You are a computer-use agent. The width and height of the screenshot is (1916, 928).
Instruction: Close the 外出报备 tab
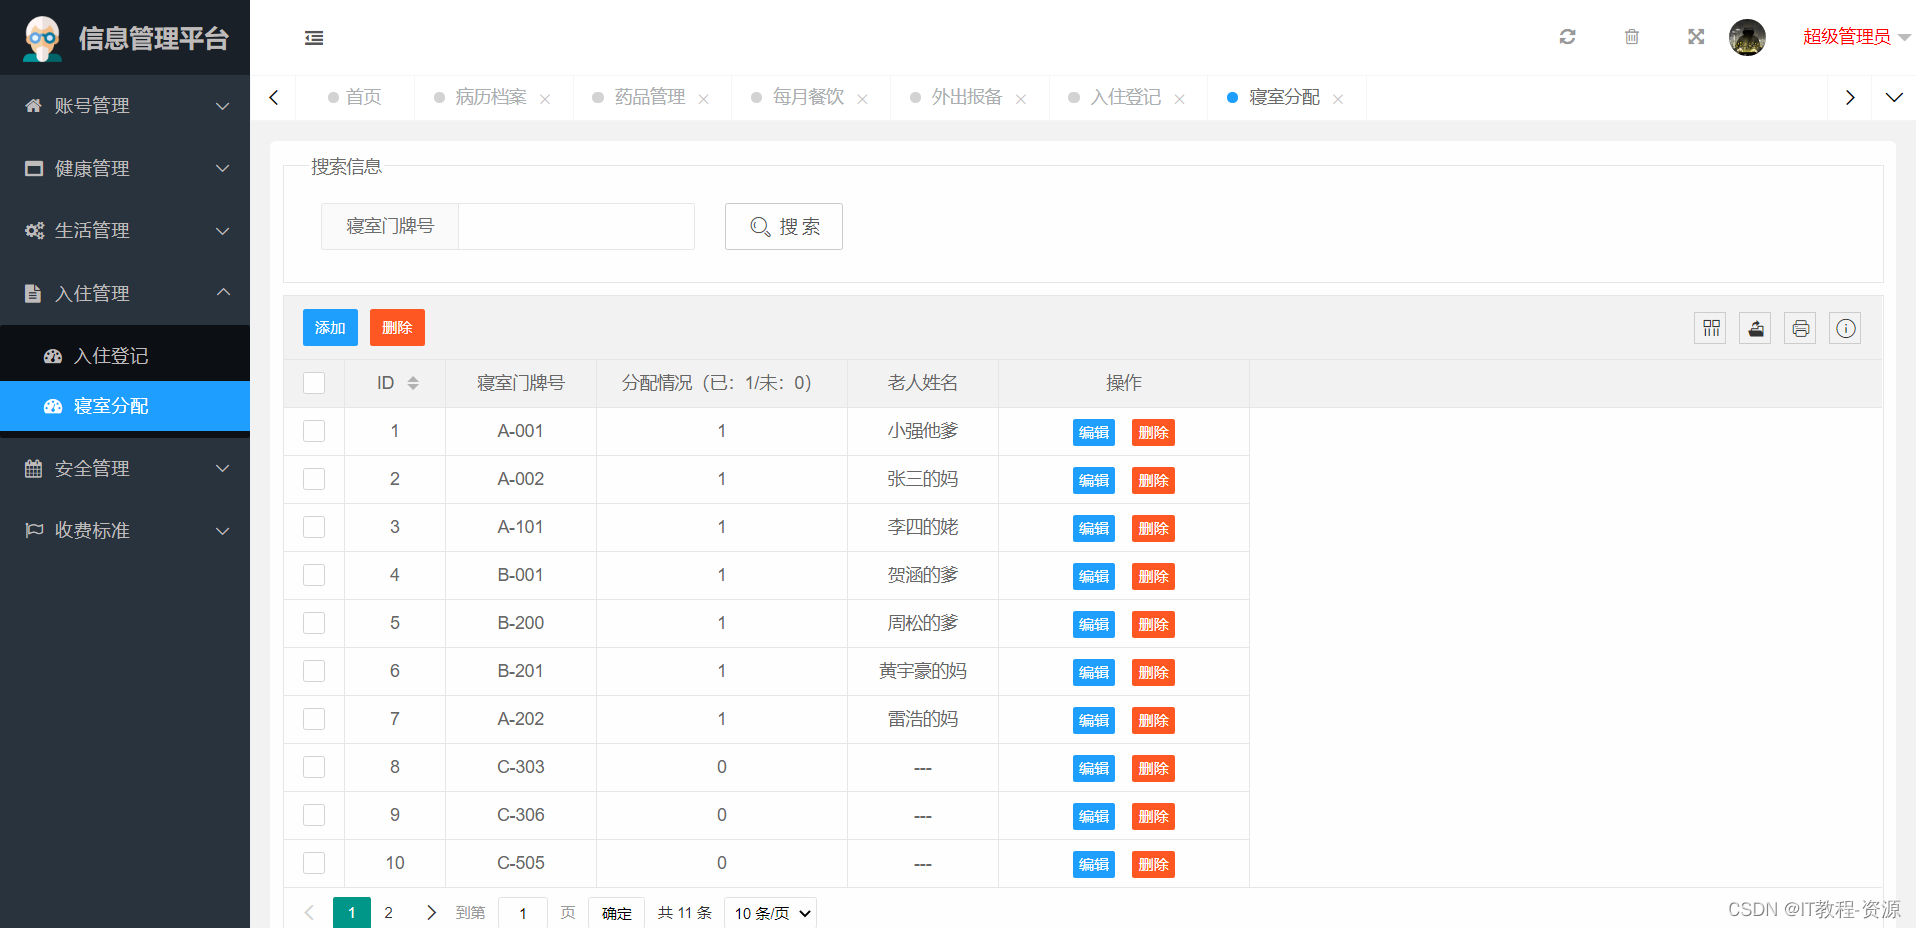pyautogui.click(x=1021, y=99)
